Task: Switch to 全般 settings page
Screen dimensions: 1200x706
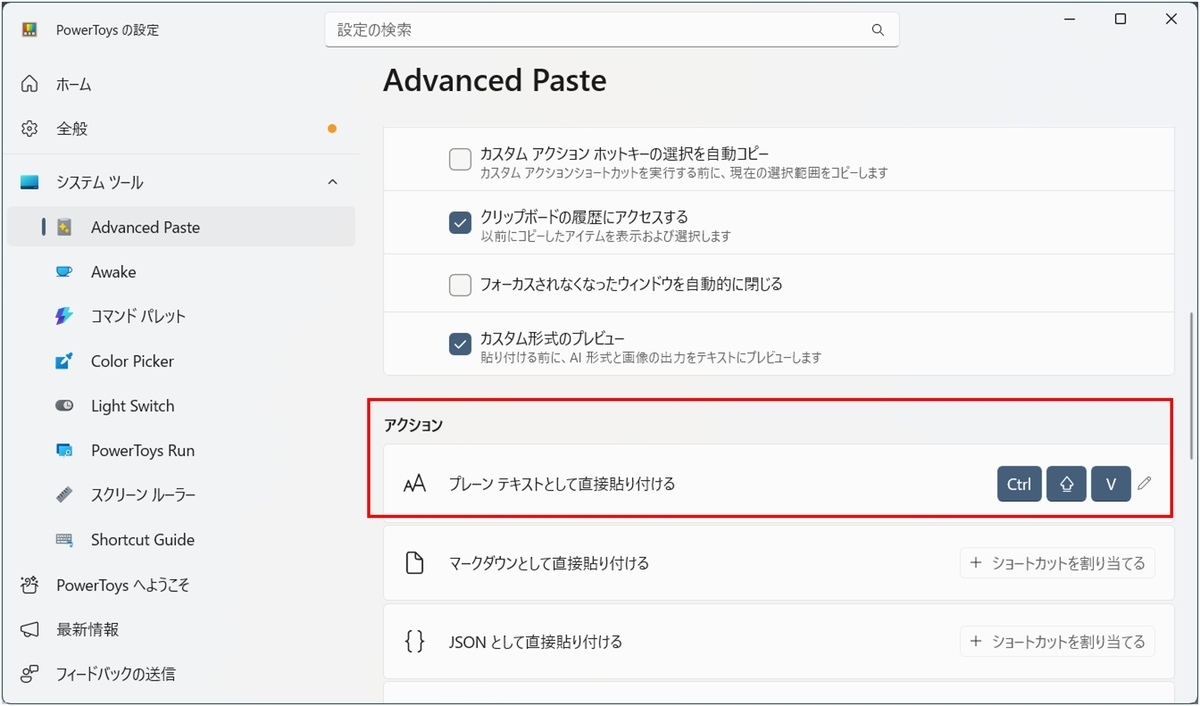Action: point(181,129)
